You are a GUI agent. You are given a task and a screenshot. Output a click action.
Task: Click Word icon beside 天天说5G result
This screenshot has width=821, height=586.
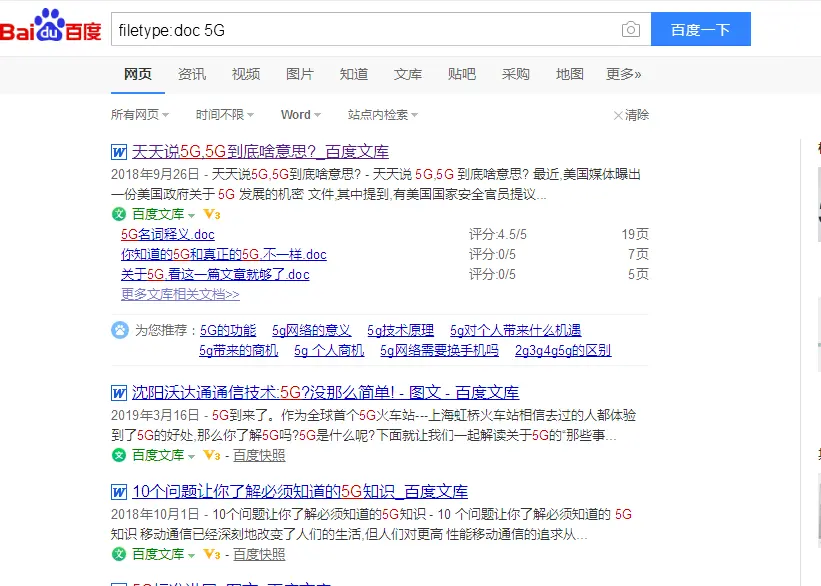(x=119, y=152)
